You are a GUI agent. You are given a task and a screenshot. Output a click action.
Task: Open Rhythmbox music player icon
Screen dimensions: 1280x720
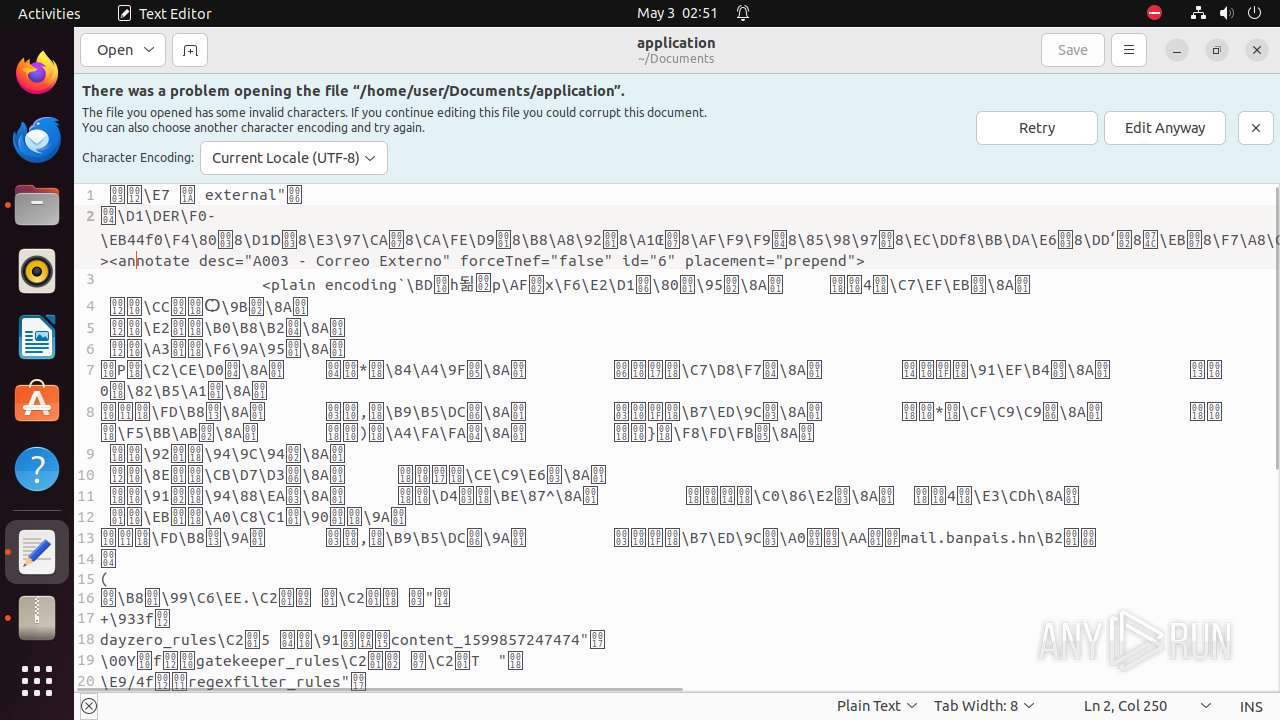[x=37, y=271]
